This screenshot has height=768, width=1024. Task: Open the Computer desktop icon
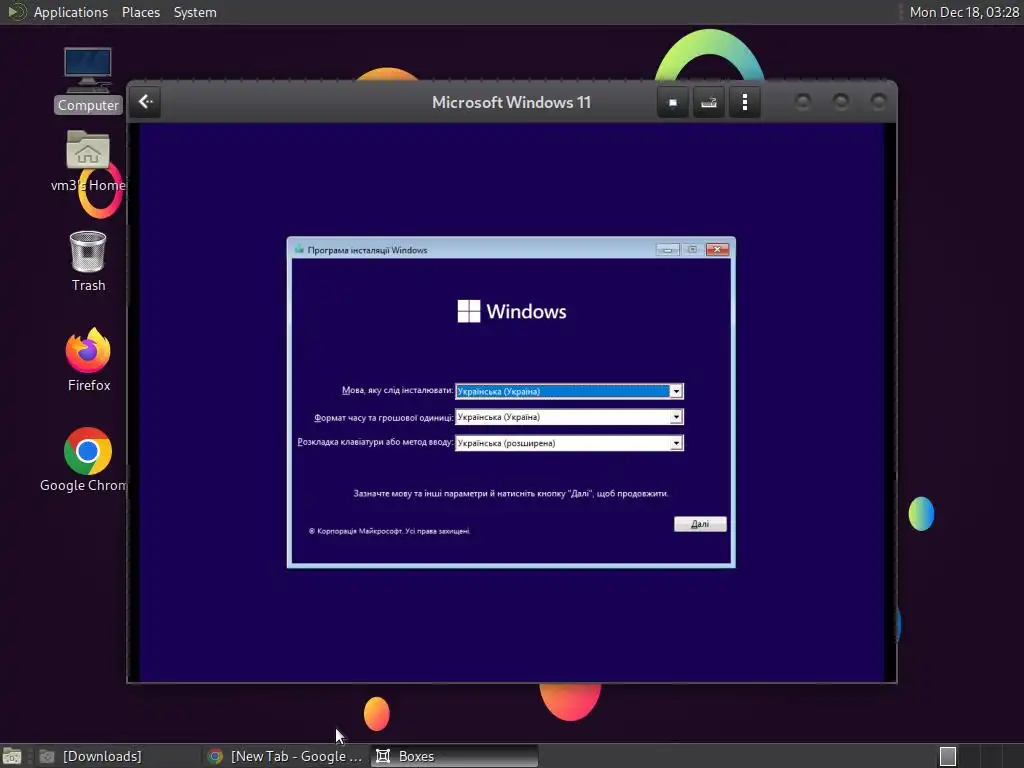click(88, 80)
